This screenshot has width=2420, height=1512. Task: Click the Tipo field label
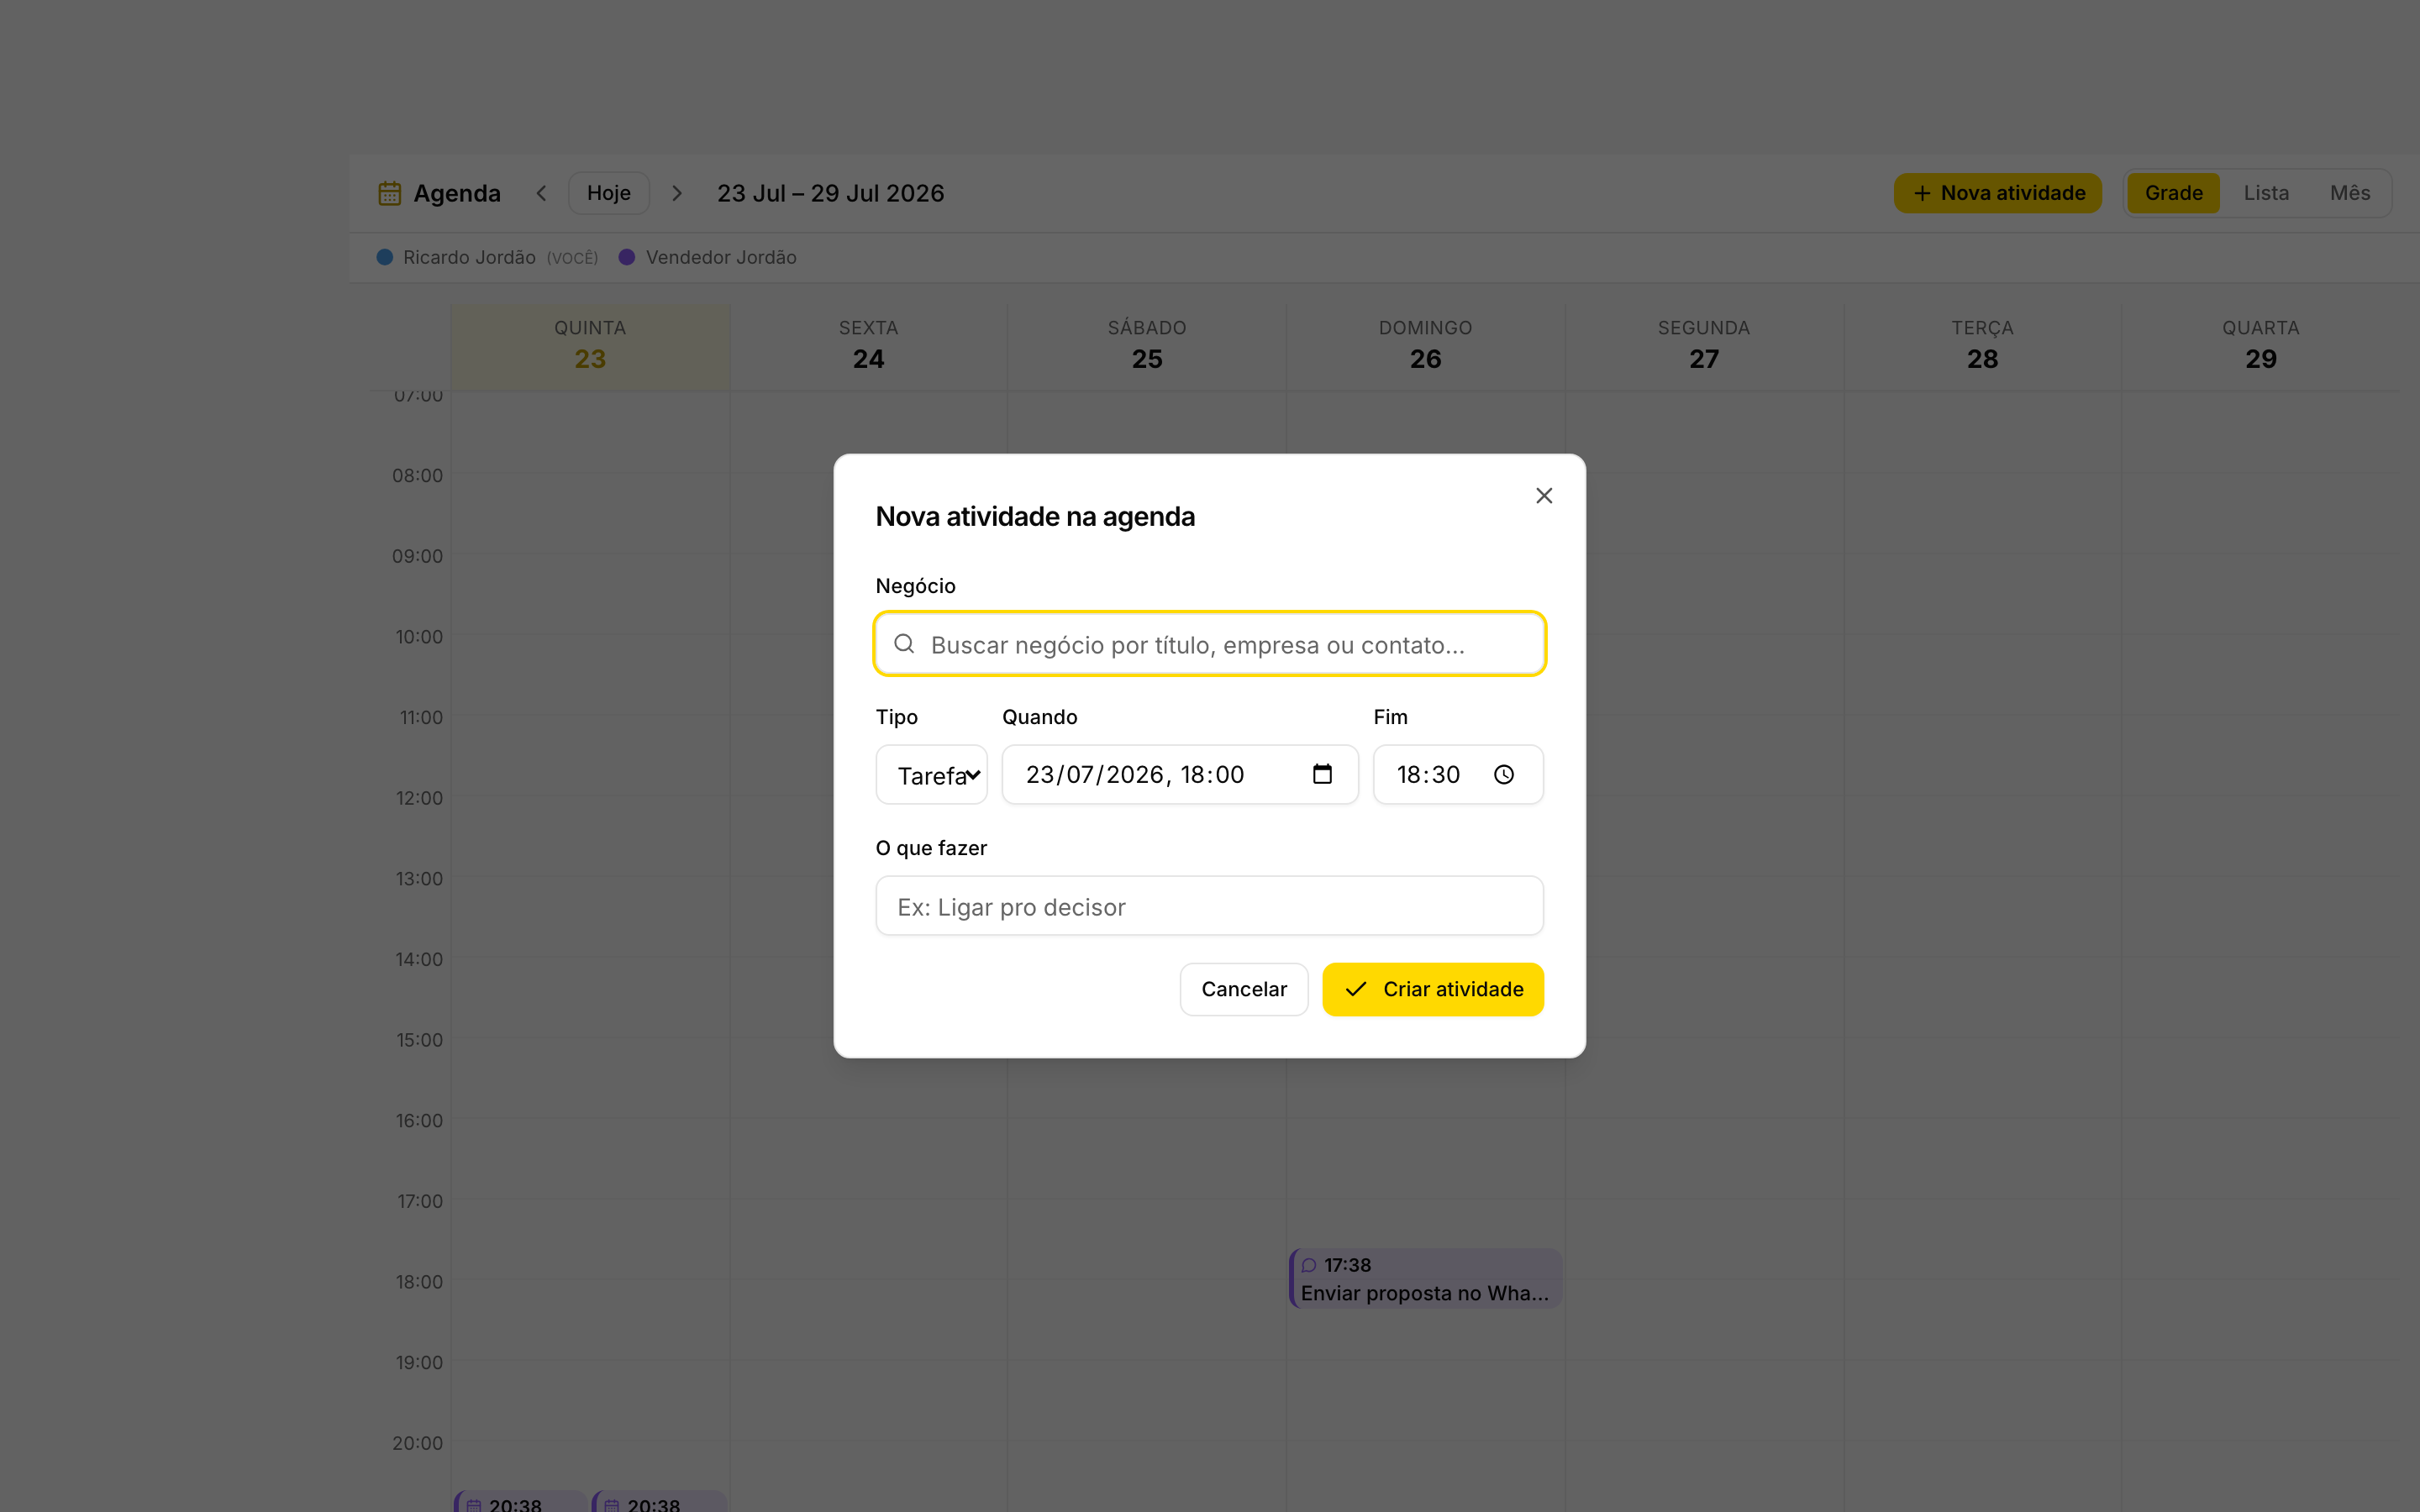point(897,717)
